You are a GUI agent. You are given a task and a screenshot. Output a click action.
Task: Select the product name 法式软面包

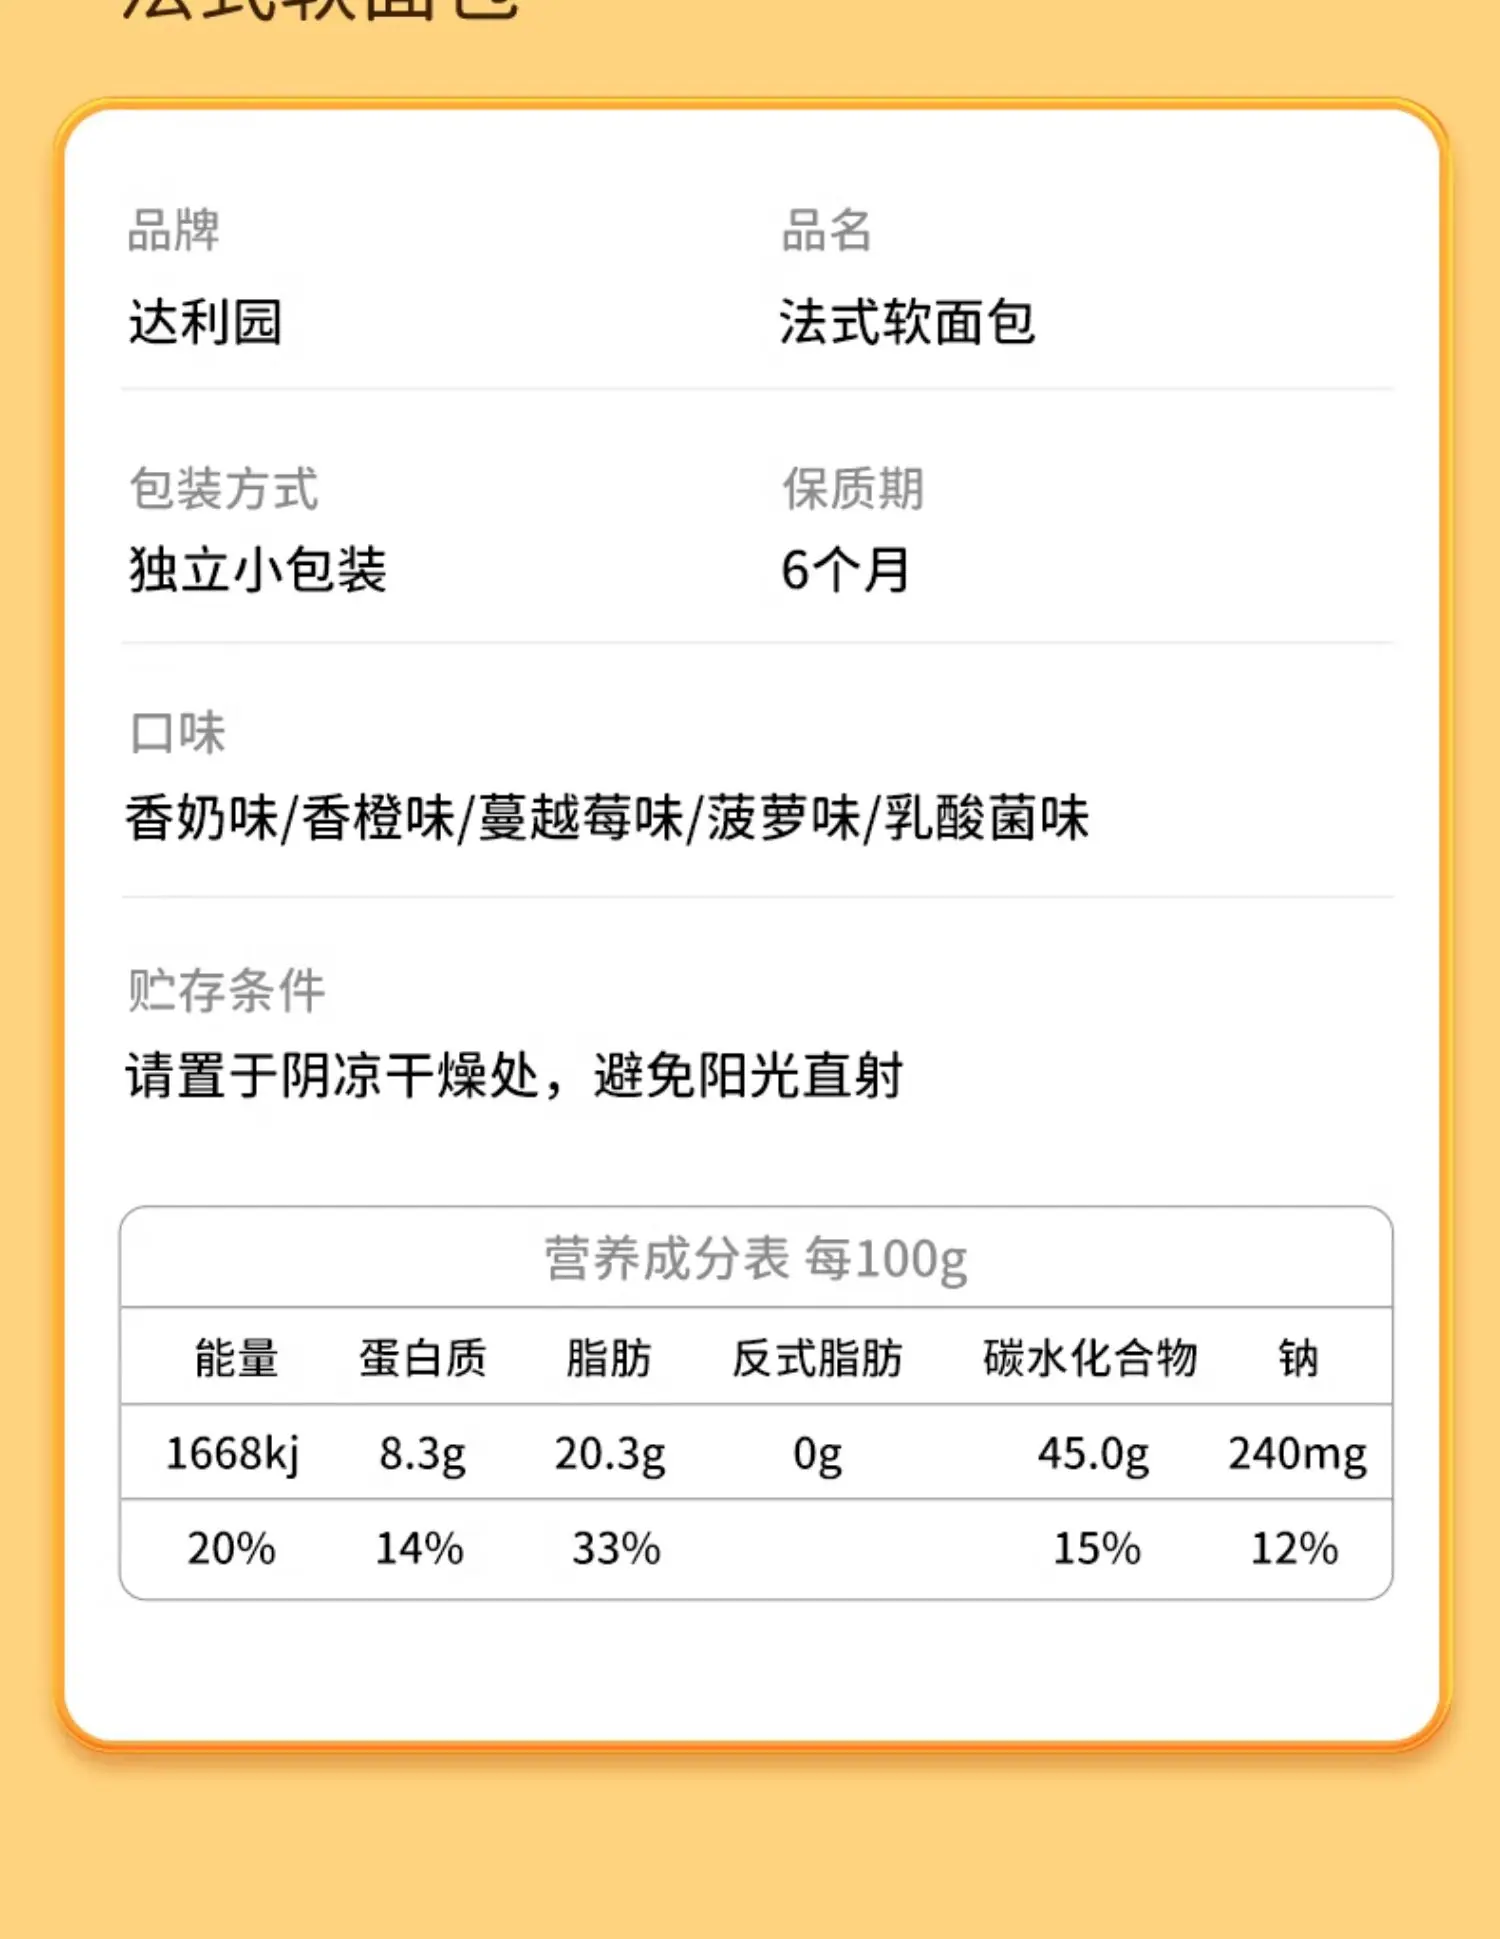(907, 322)
